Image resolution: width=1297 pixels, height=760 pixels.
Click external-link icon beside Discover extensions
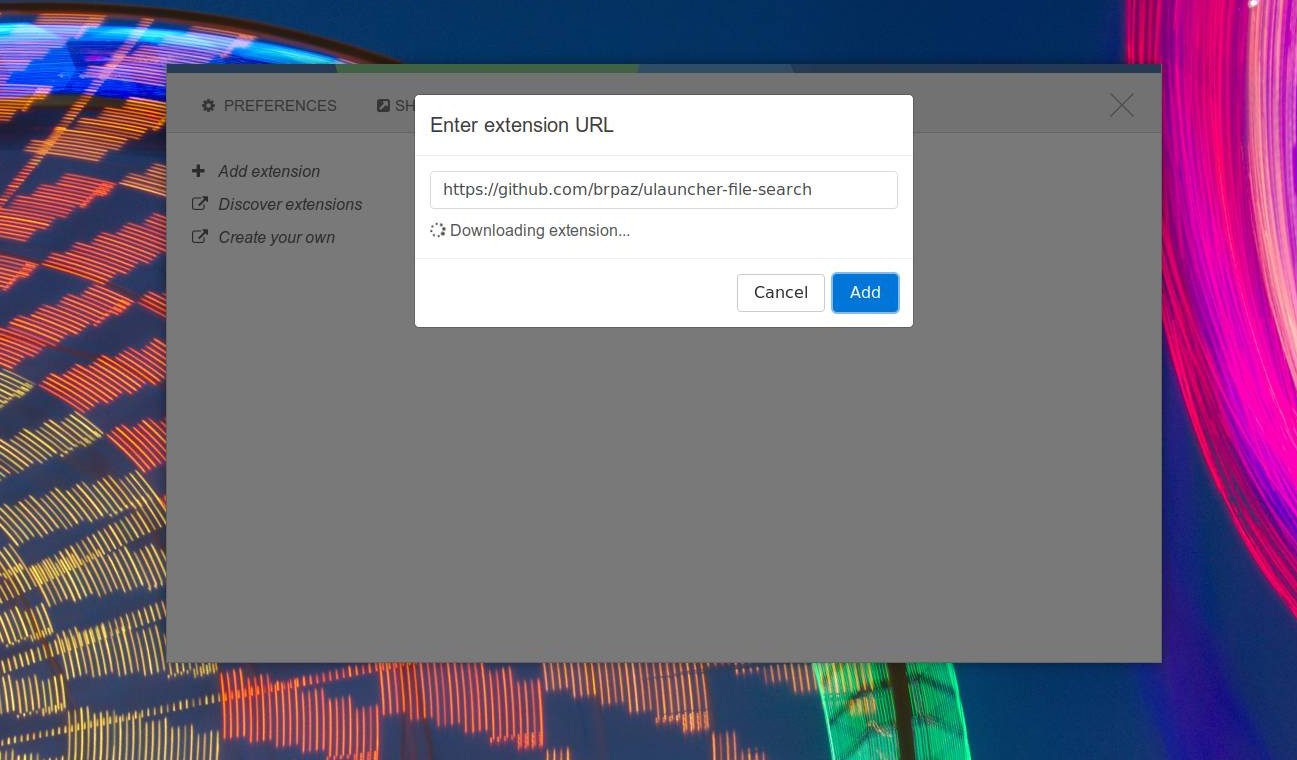point(199,204)
